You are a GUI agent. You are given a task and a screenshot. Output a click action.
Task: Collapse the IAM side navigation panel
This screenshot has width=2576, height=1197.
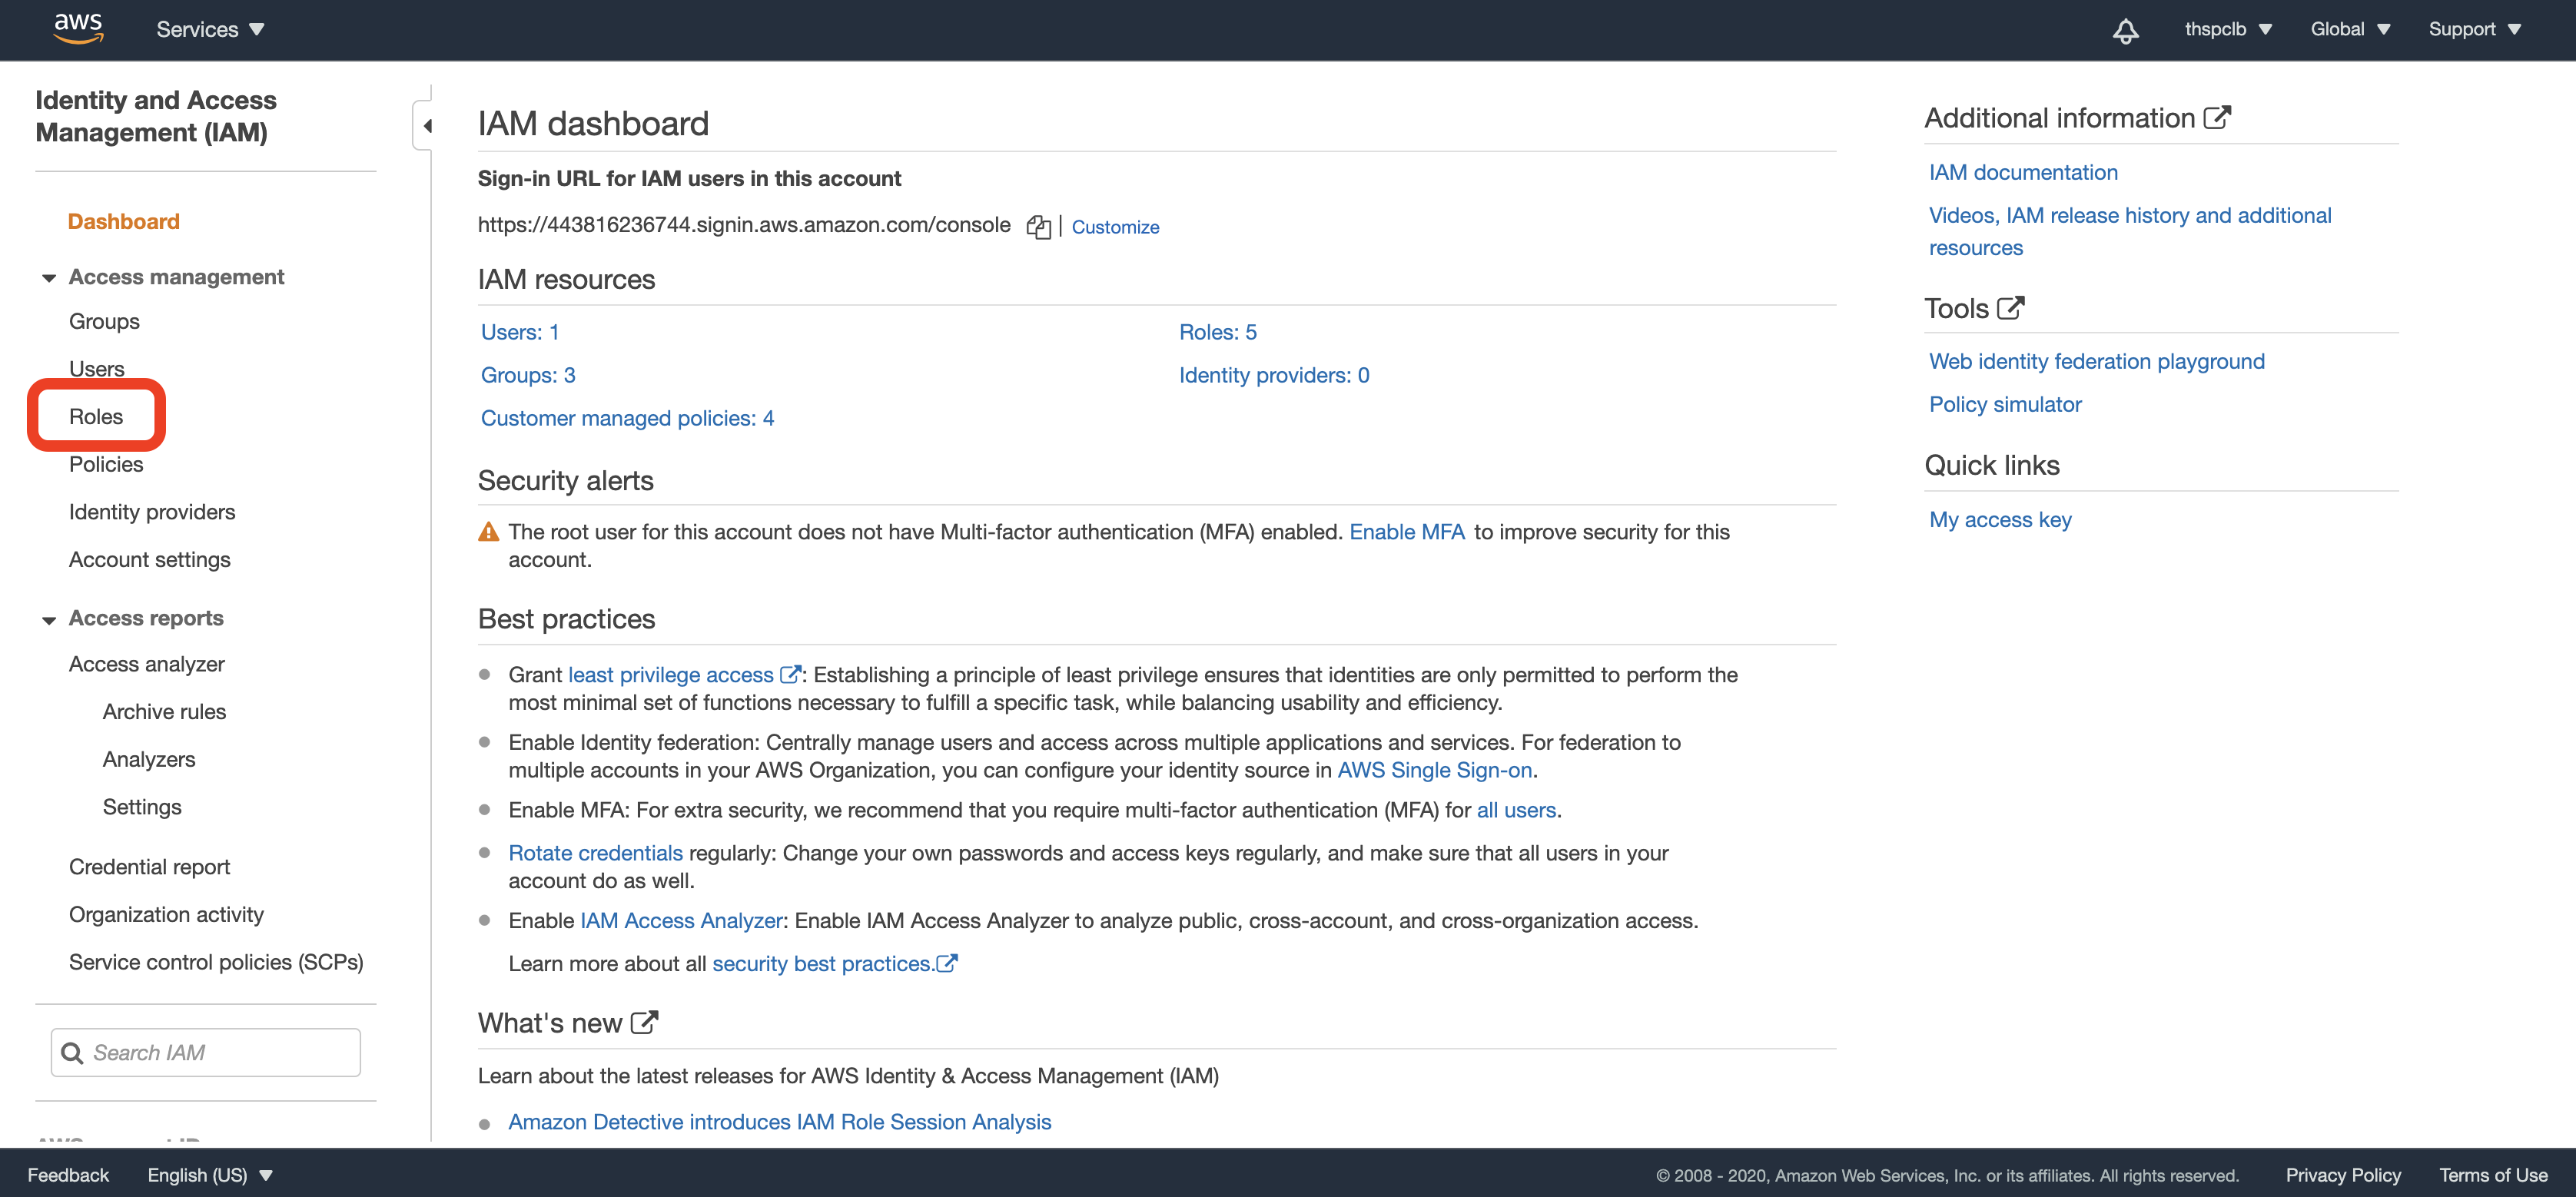pos(425,125)
